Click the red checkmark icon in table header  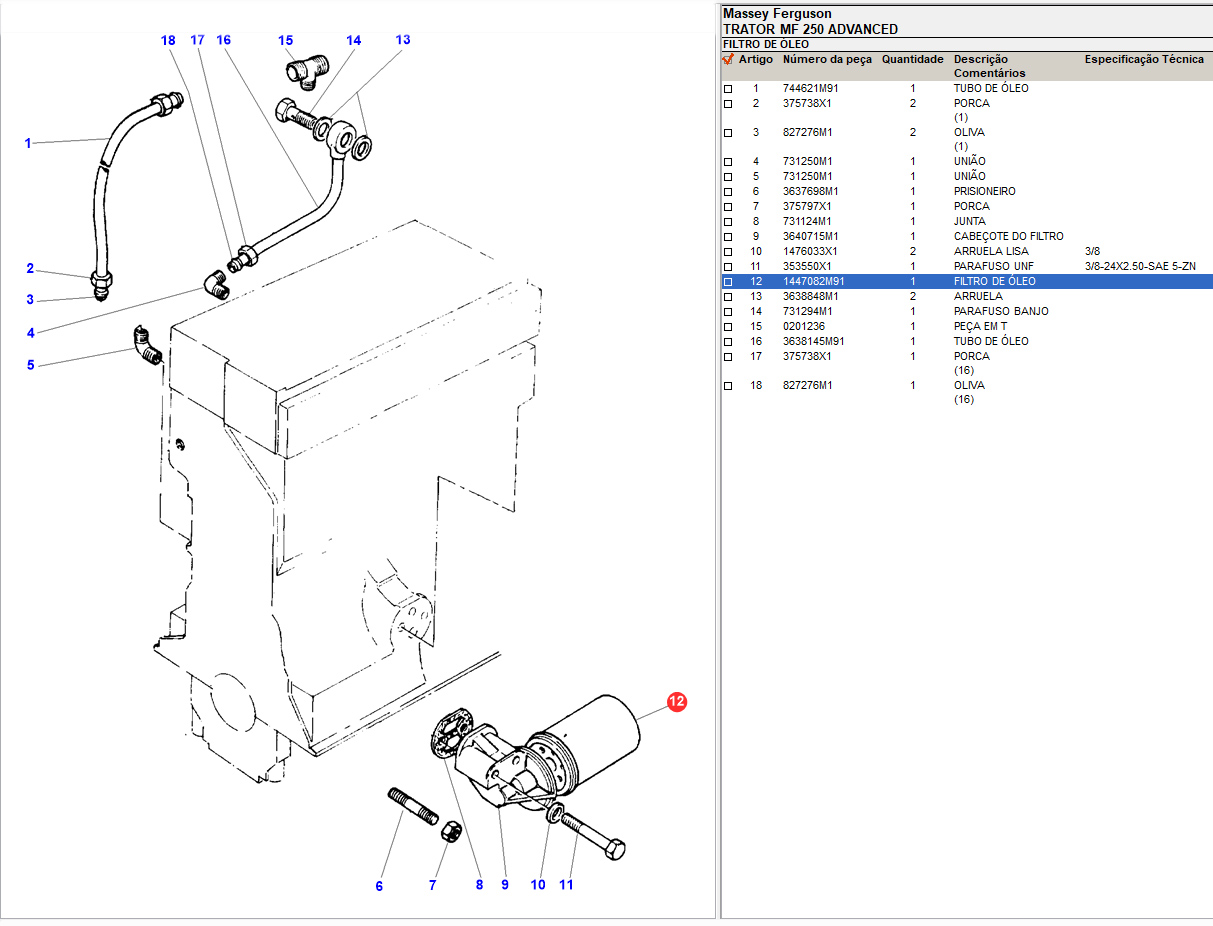point(728,60)
